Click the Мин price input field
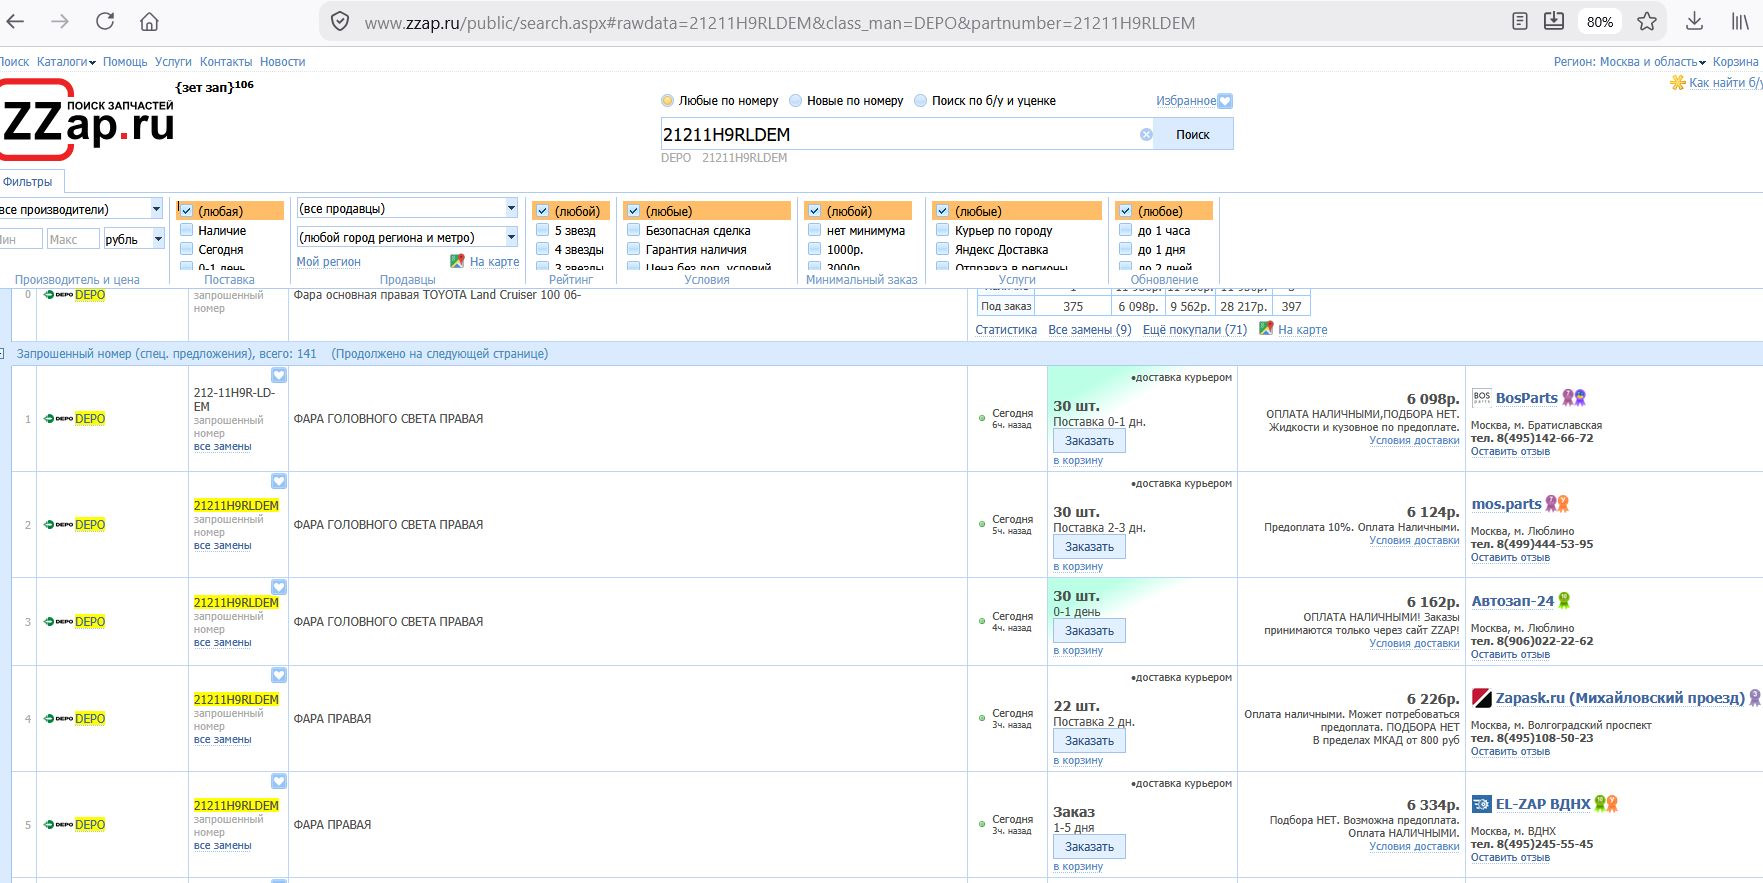 click(19, 239)
